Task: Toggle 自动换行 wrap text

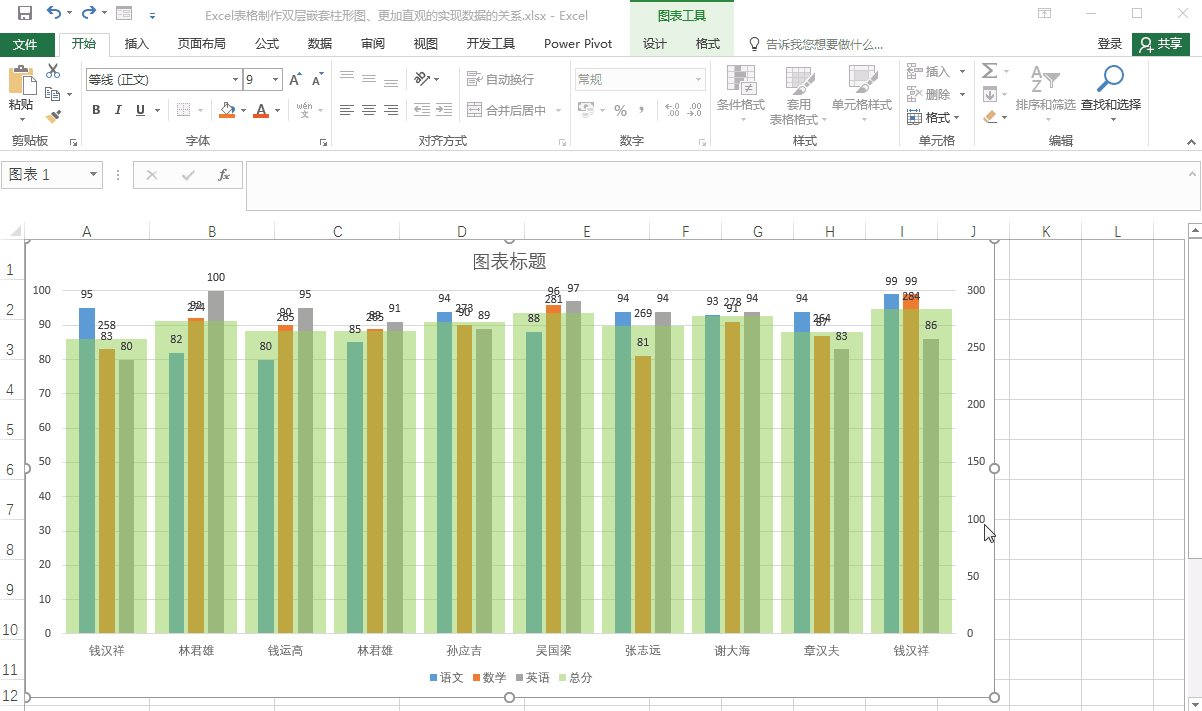Action: (501, 79)
